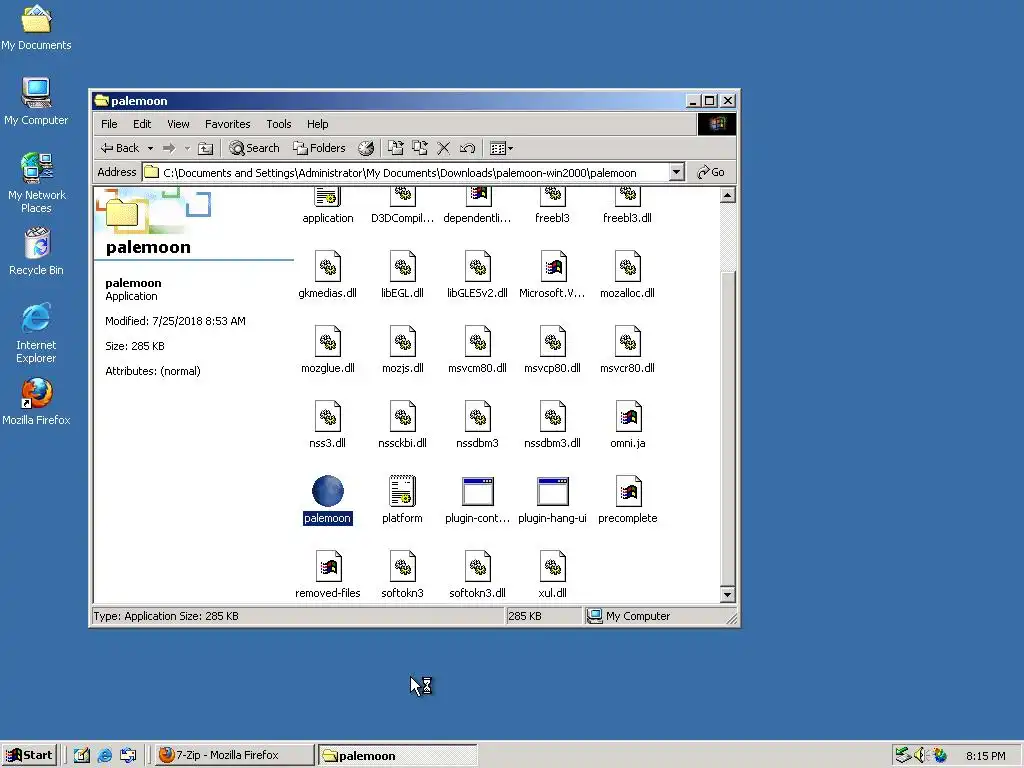The height and width of the screenshot is (768, 1024).
Task: Click the Show Desktop quick launch icon
Action: pos(82,755)
